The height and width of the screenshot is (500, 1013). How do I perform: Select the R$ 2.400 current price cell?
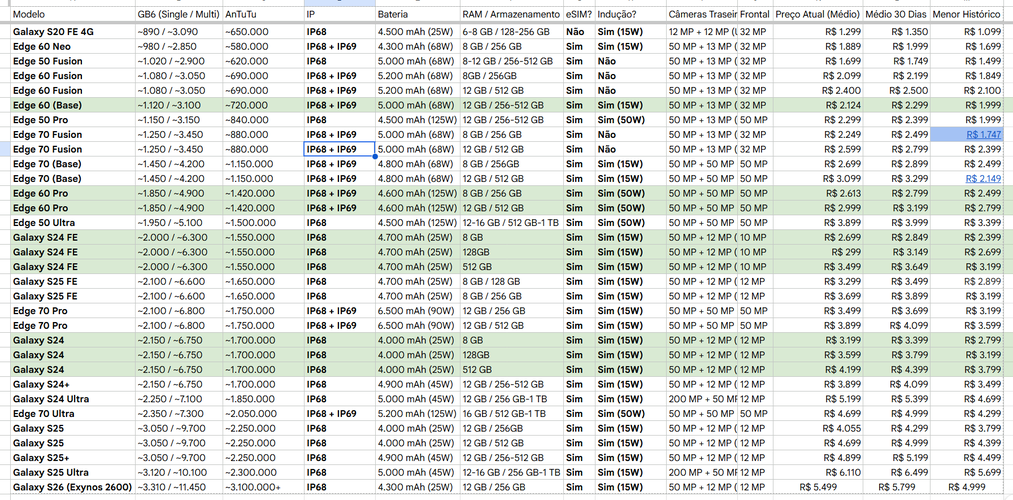click(818, 90)
